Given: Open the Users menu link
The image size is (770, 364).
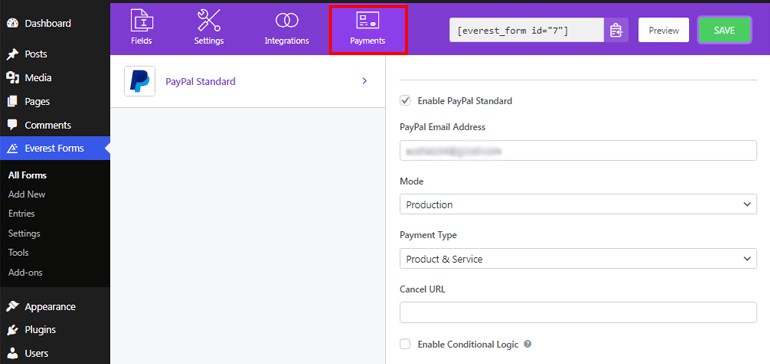Looking at the screenshot, I should point(37,353).
